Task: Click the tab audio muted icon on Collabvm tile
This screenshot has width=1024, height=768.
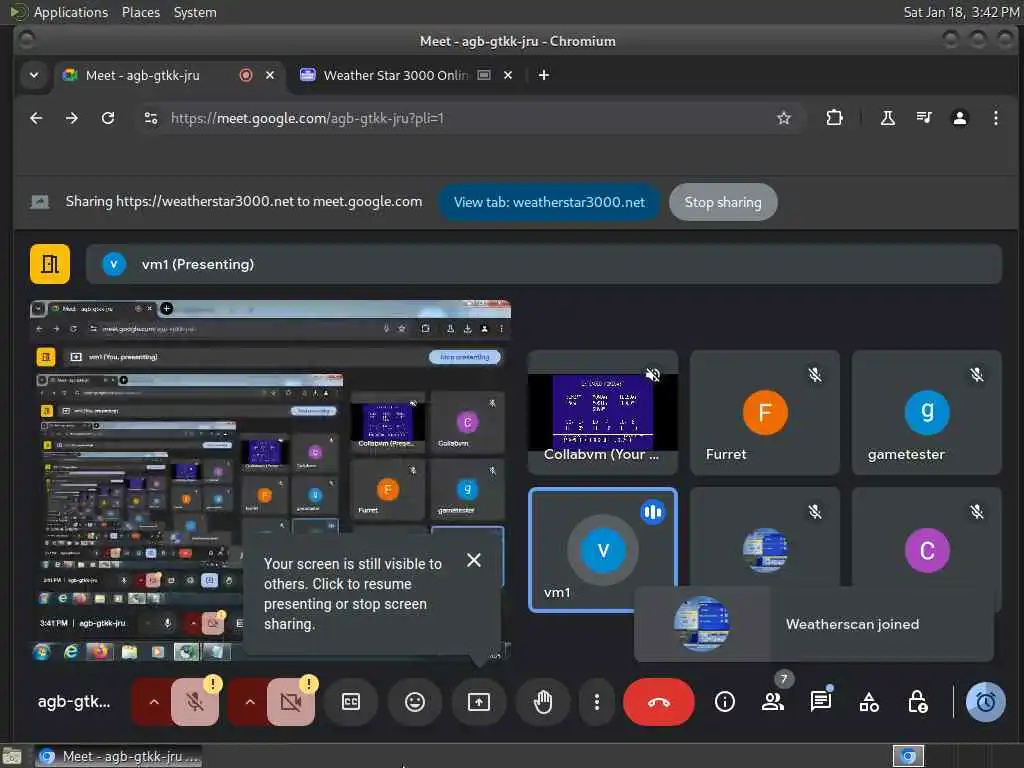Action: point(652,375)
